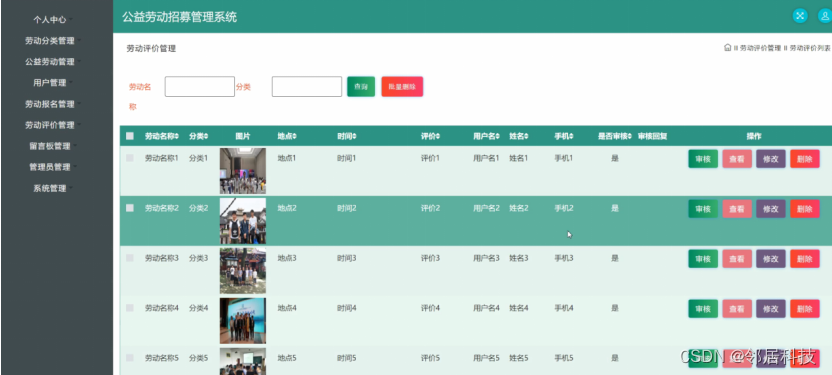Viewport: 832px width, 375px height.
Task: Click 审核 button for 劳动名称3
Action: pos(703,259)
